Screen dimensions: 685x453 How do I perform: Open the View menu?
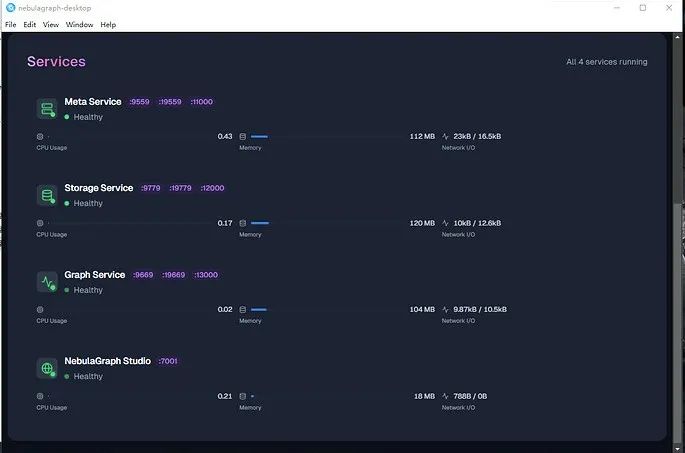(51, 24)
